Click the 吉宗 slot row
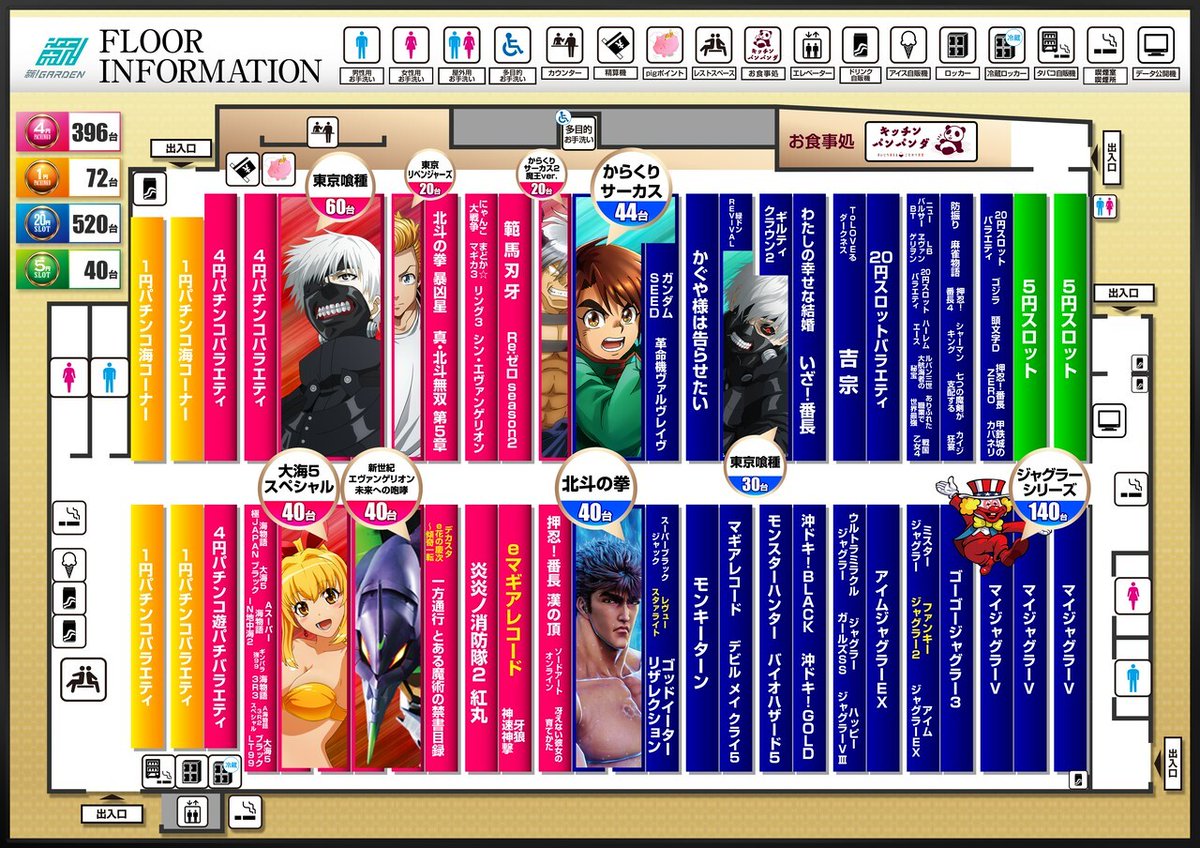 coord(849,328)
